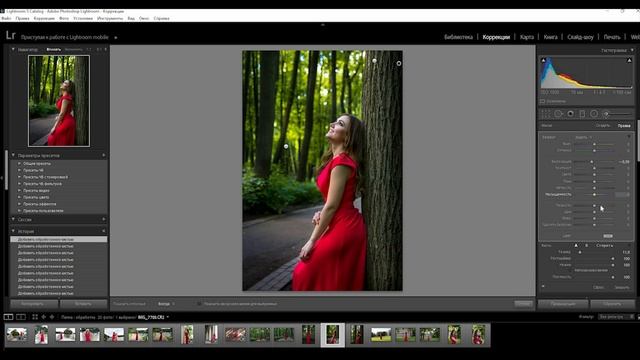Select the graduated filter tool
640x360 pixels.
click(x=582, y=114)
